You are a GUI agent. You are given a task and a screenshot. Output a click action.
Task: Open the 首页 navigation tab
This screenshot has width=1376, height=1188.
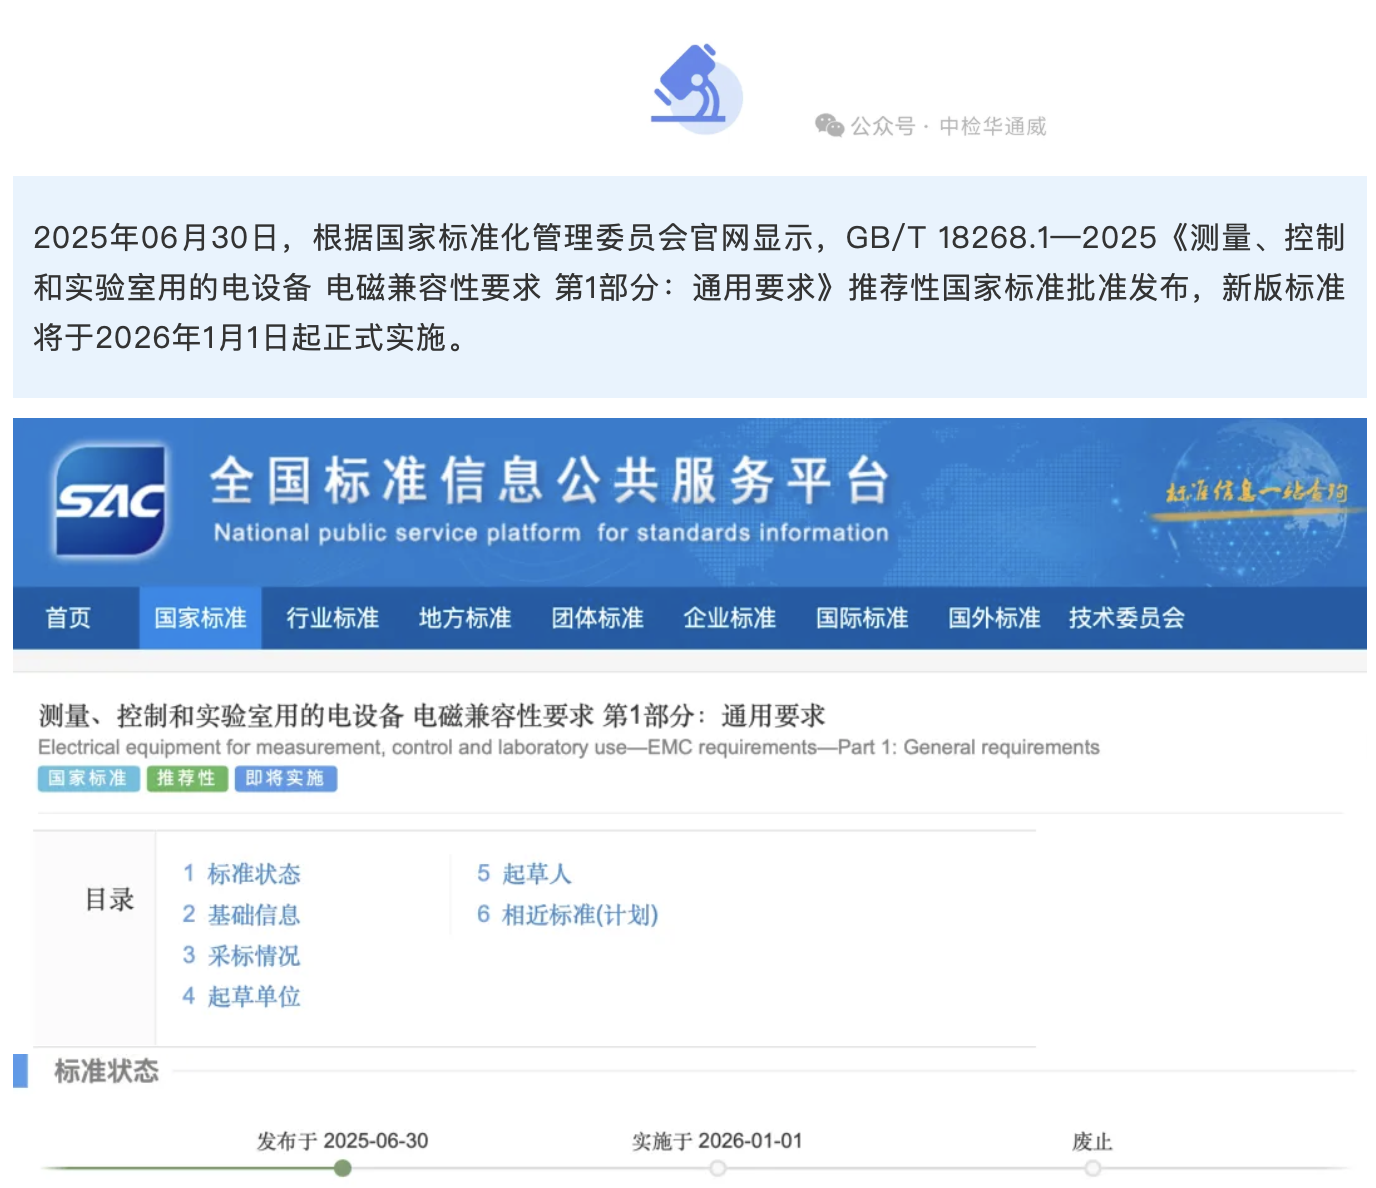point(68,618)
